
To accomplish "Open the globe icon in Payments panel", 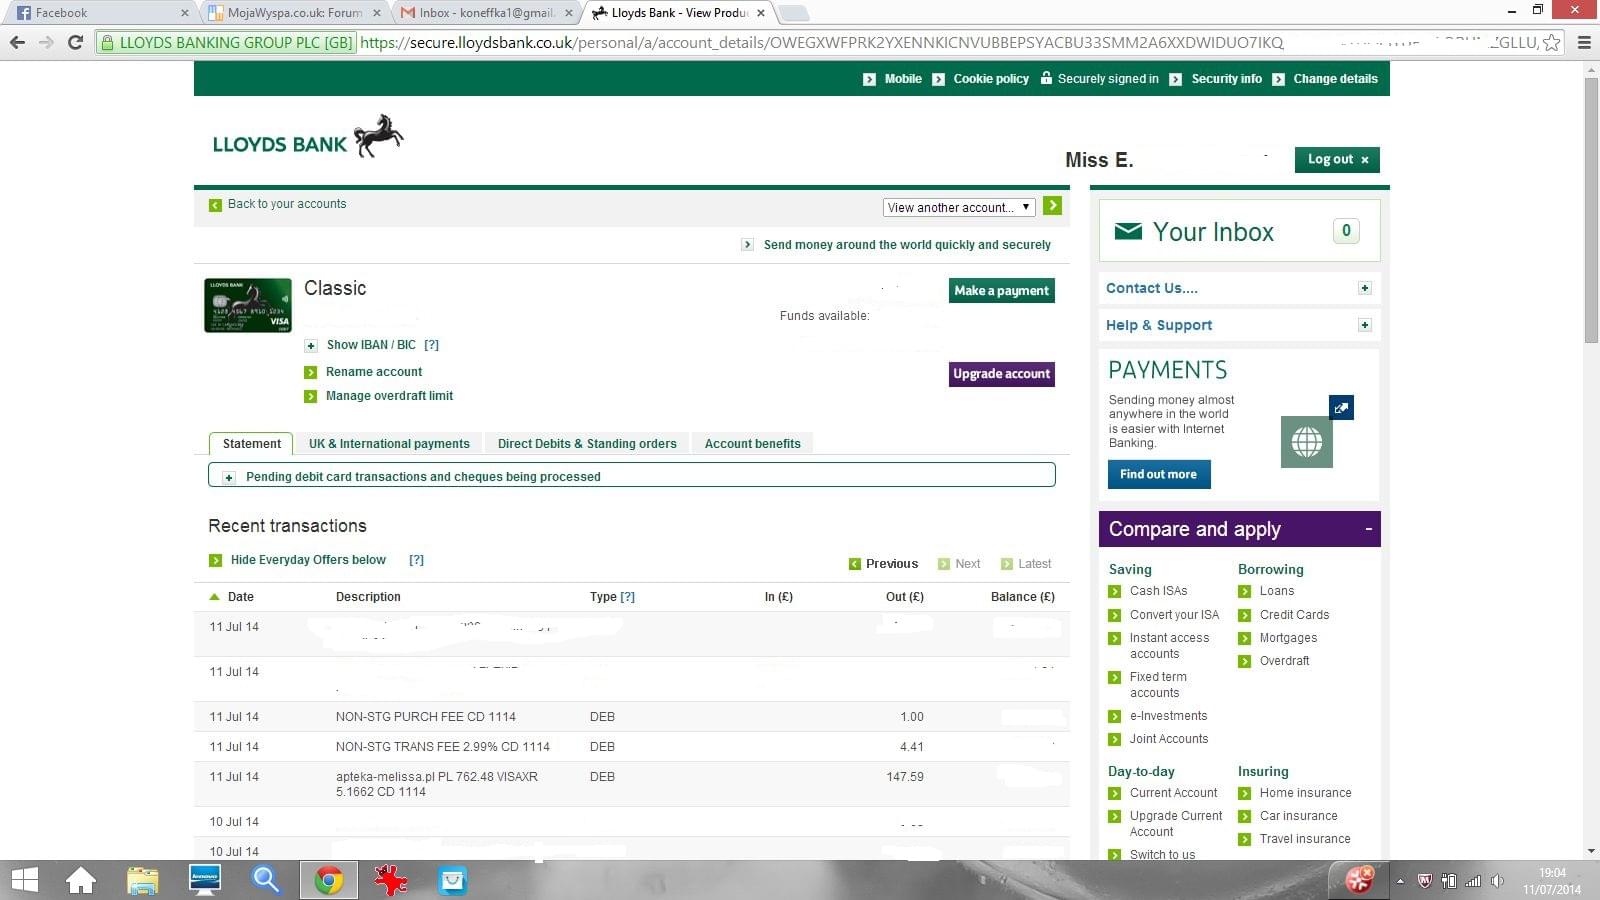I will tap(1307, 442).
